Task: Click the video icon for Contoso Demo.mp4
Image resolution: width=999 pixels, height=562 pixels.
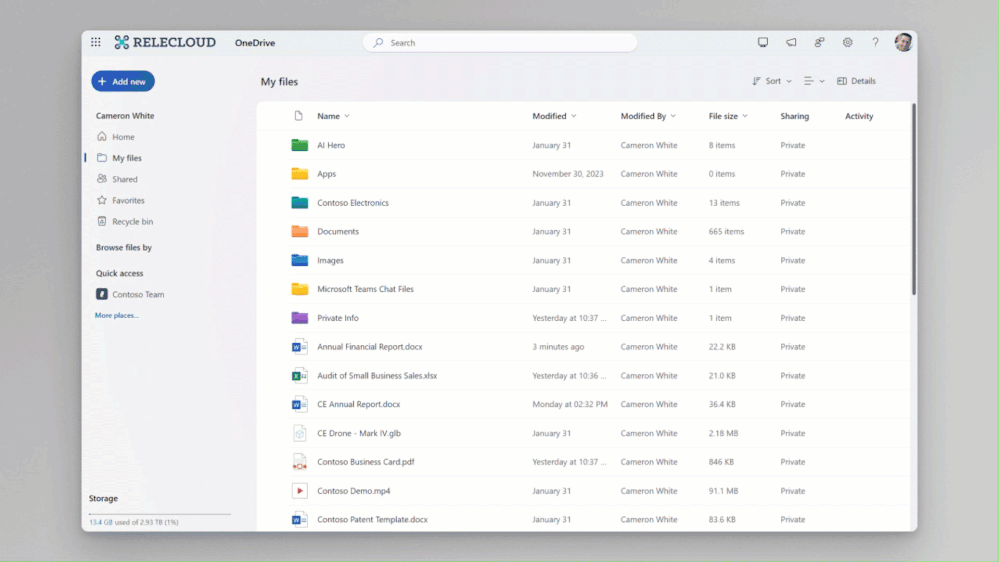Action: point(299,491)
